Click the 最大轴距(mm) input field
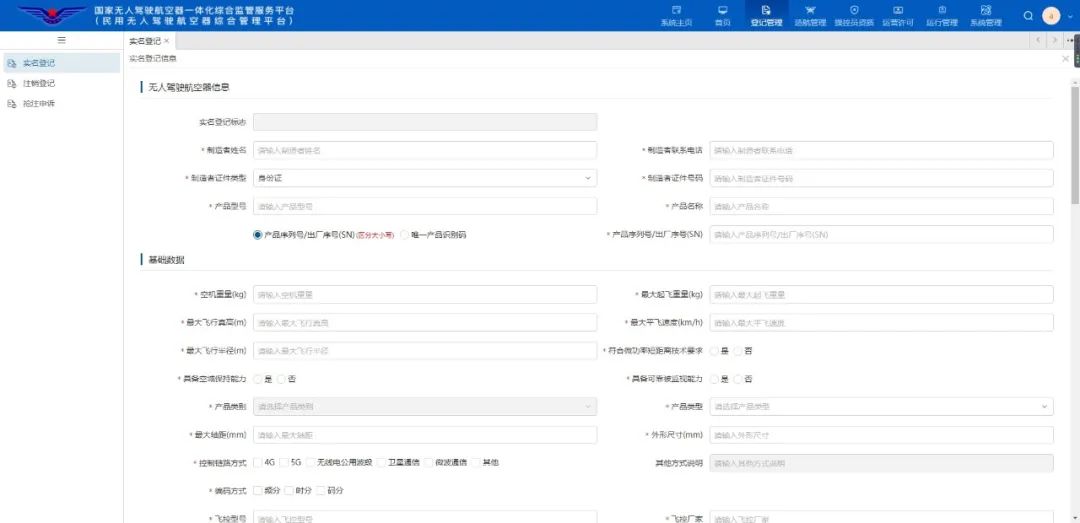 (425, 435)
